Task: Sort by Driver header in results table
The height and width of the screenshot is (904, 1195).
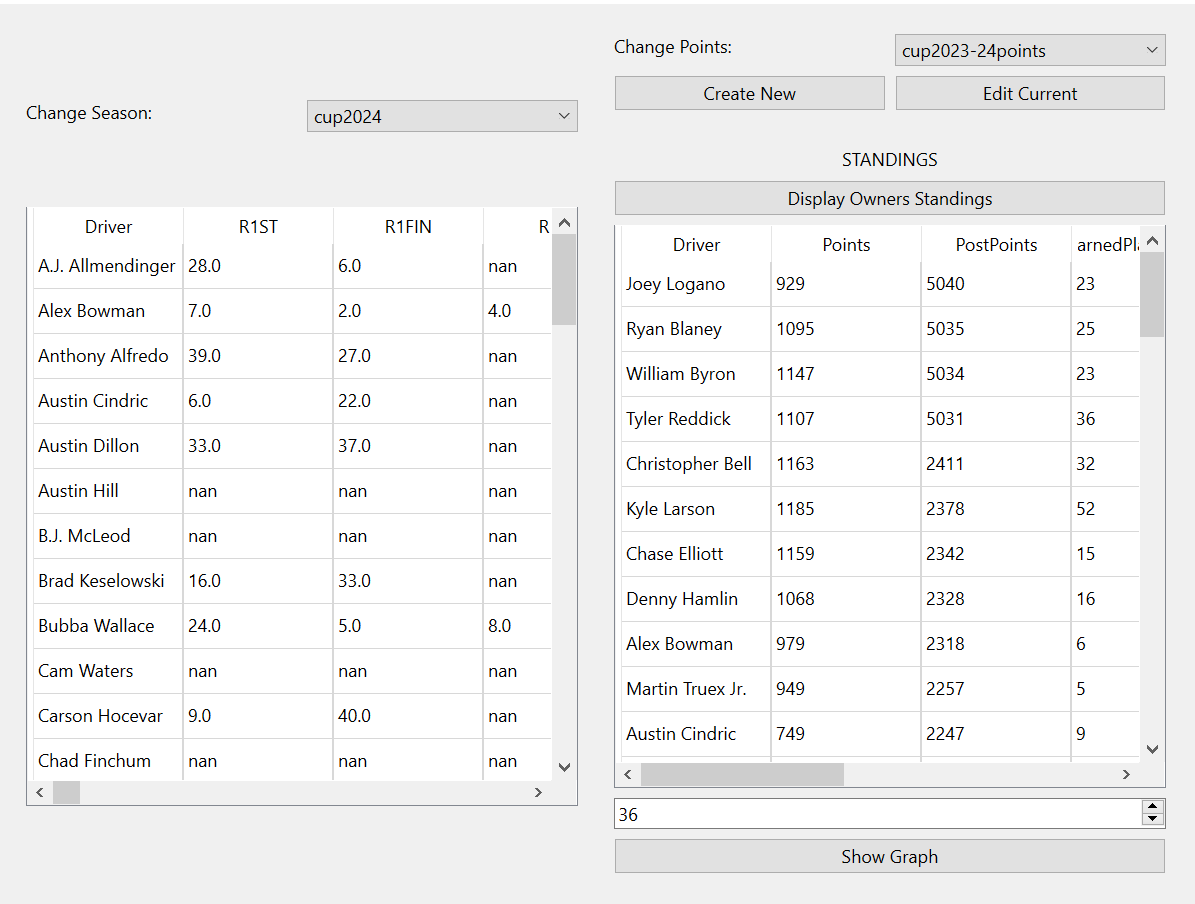Action: click(108, 226)
